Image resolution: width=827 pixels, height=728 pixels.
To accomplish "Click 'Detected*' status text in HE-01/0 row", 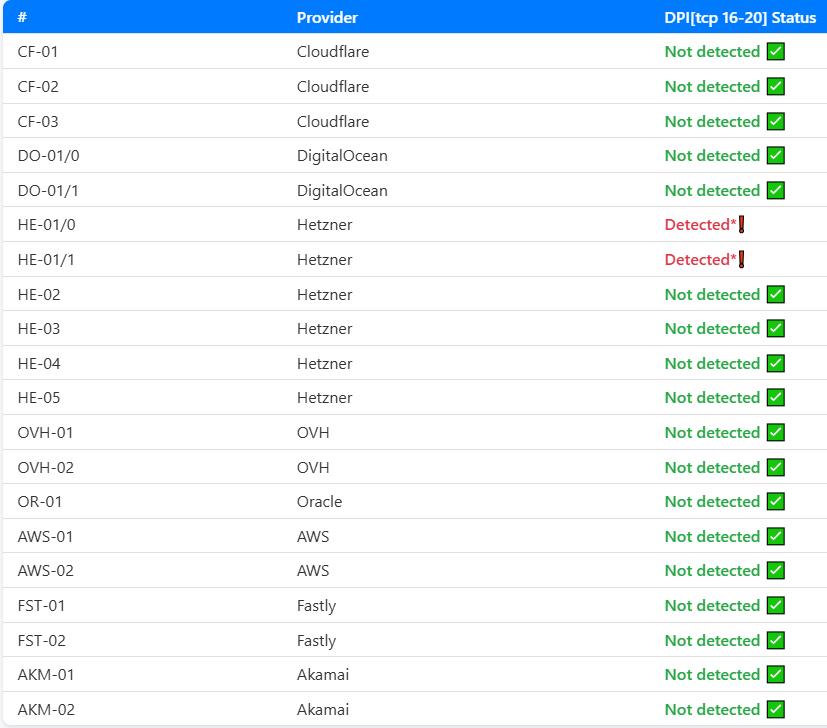I will (x=700, y=225).
